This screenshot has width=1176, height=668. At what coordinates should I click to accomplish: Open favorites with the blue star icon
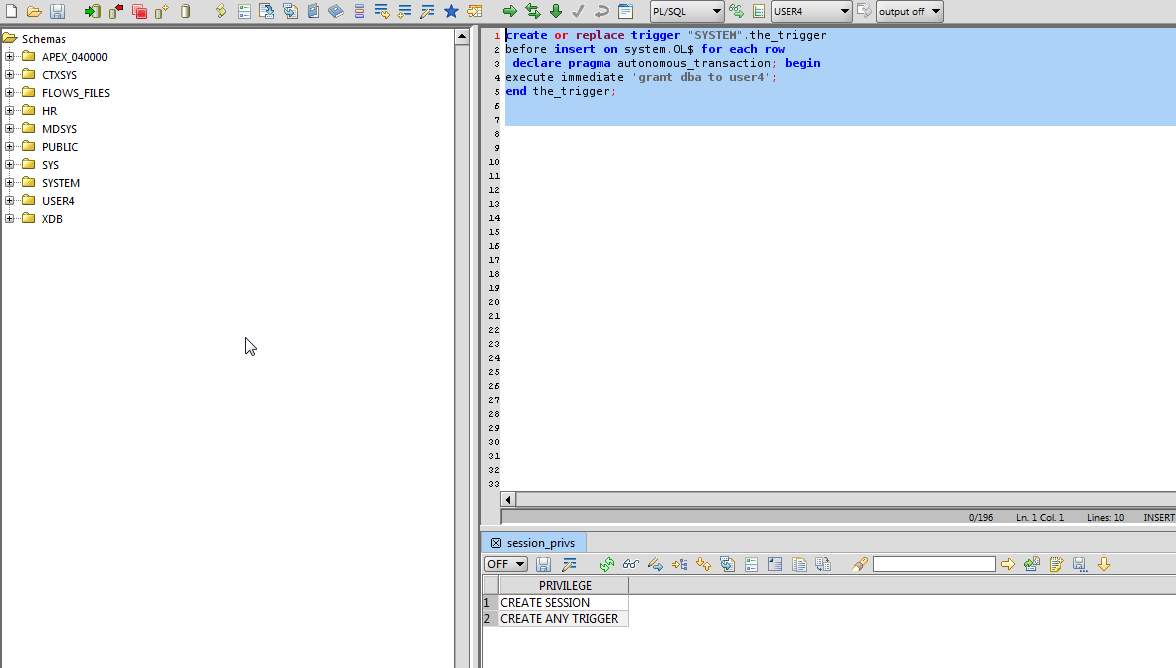(x=451, y=11)
